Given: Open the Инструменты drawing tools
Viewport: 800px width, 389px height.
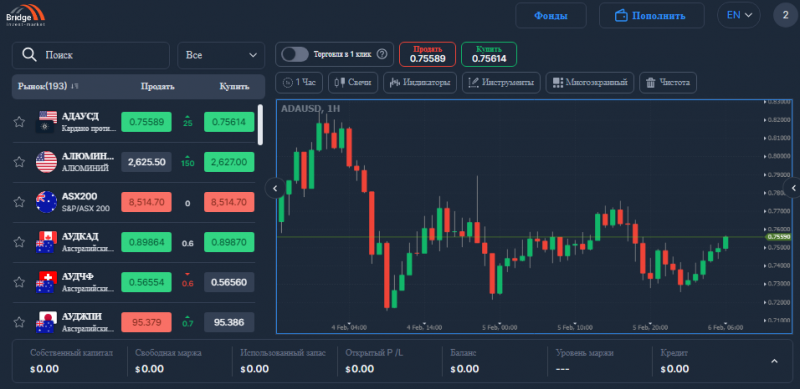Looking at the screenshot, I should click(x=501, y=82).
